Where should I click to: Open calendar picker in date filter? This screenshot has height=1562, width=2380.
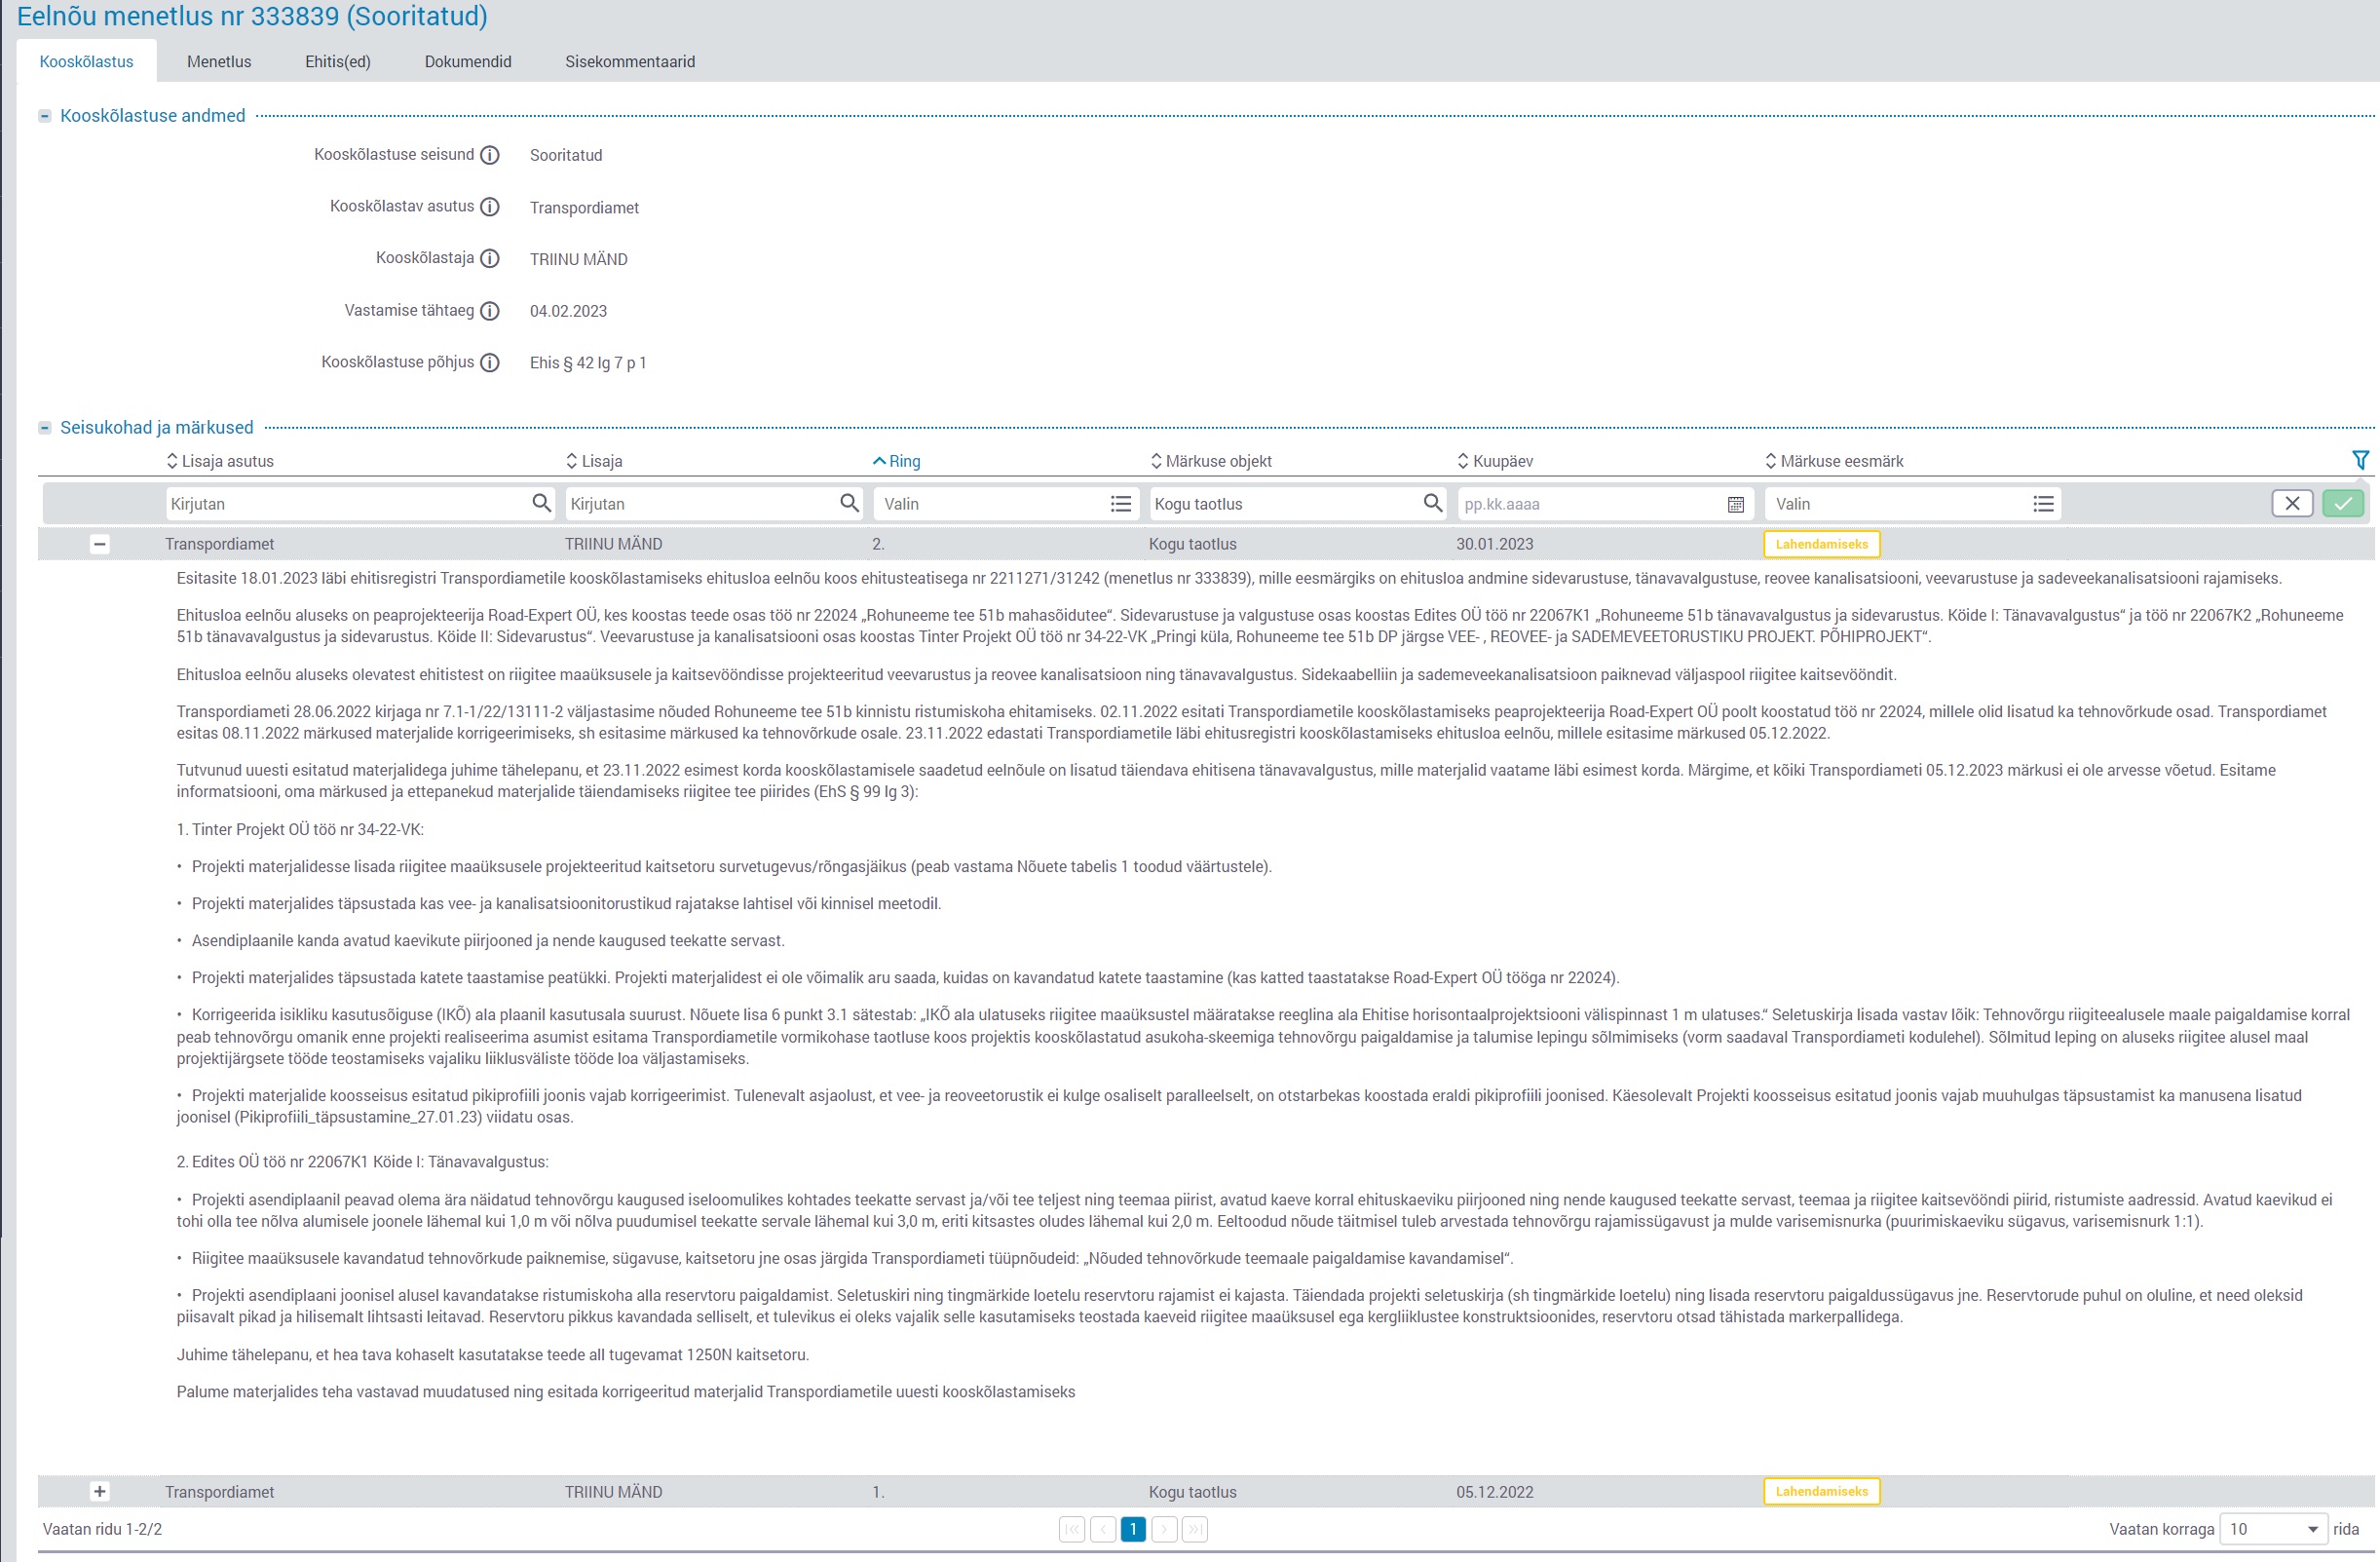1736,505
